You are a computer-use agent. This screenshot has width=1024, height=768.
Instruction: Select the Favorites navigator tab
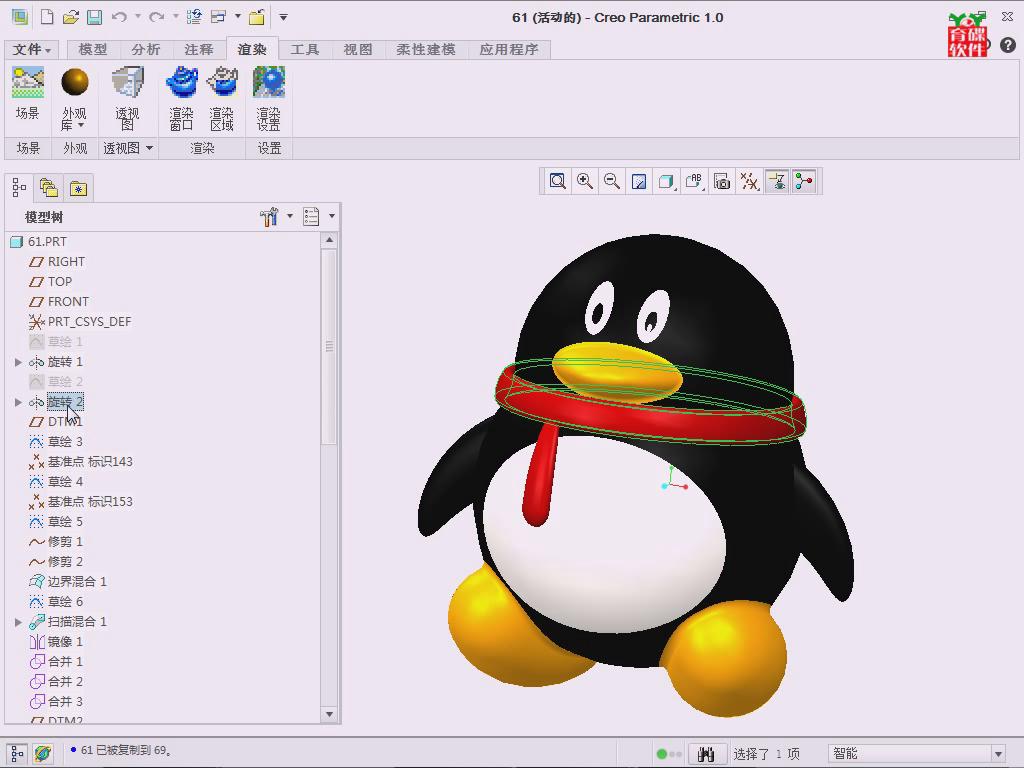(x=78, y=189)
